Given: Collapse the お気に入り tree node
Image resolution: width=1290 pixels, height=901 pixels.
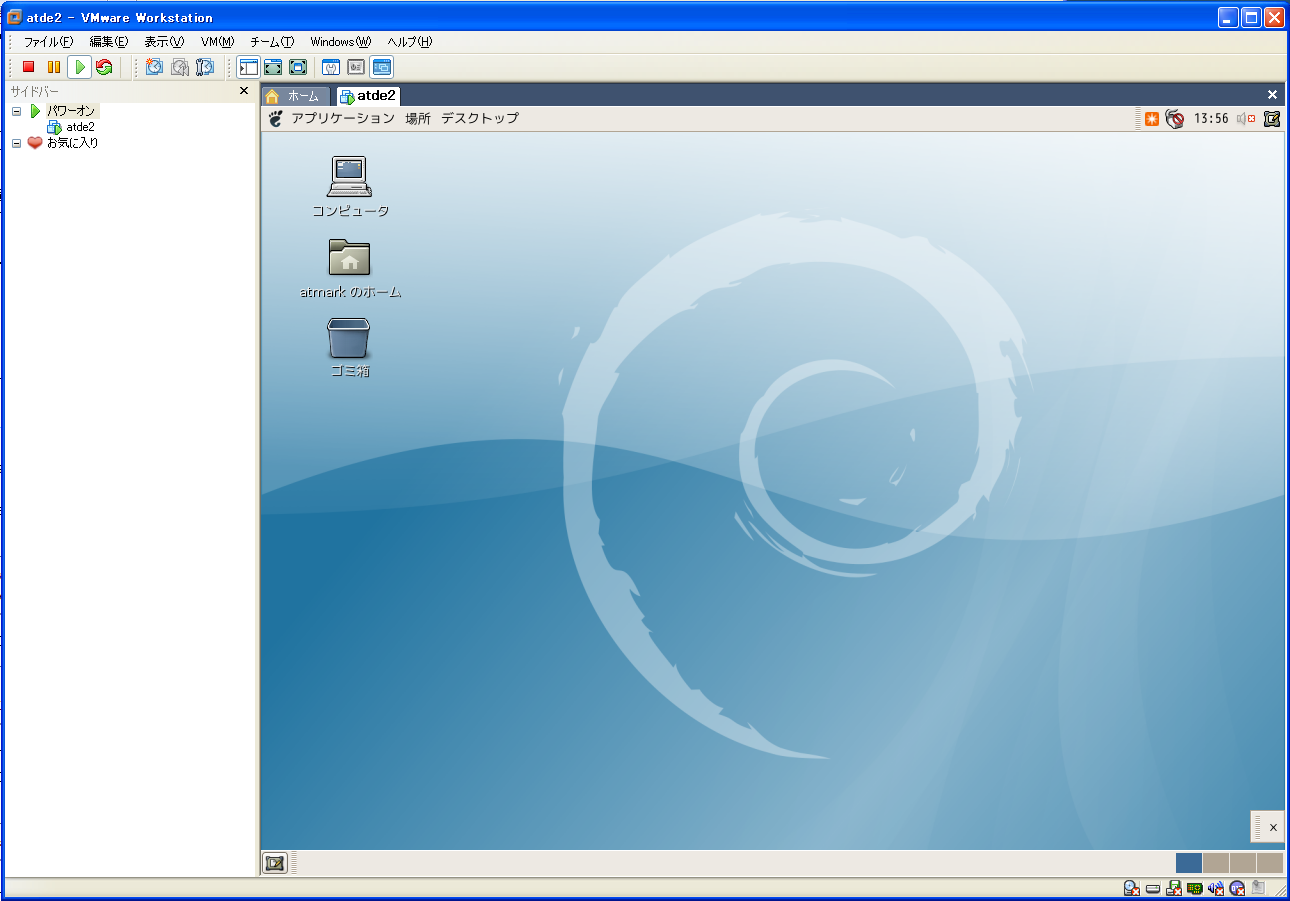Looking at the screenshot, I should click(x=16, y=143).
